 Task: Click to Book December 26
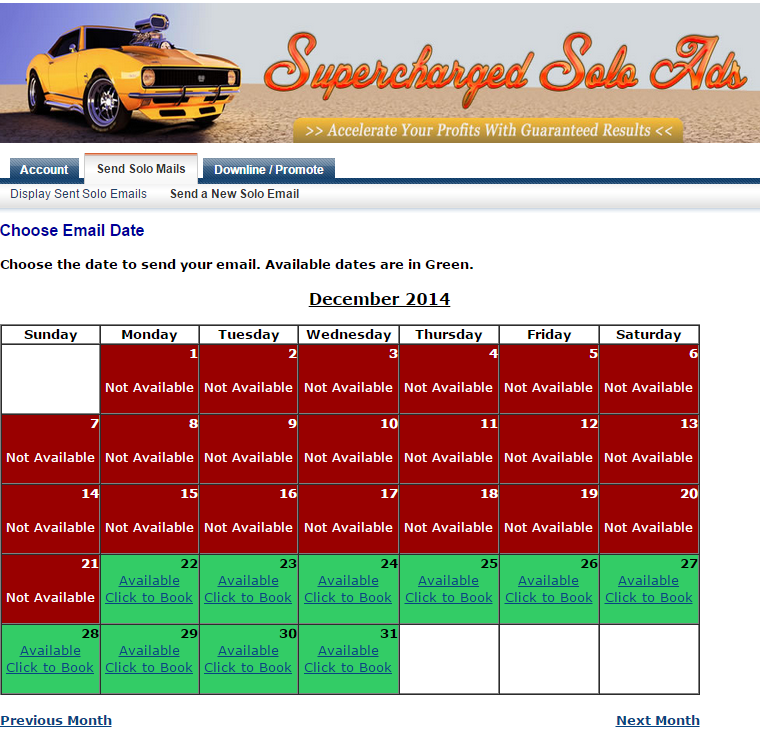coord(549,598)
